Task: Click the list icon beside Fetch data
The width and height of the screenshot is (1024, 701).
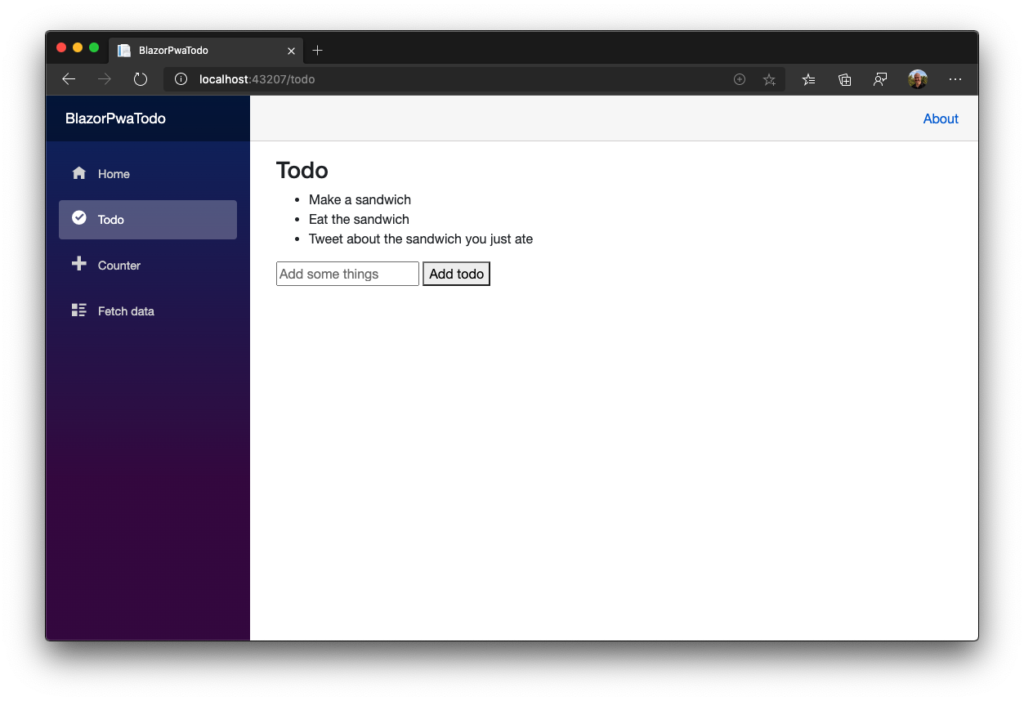Action: click(x=79, y=310)
